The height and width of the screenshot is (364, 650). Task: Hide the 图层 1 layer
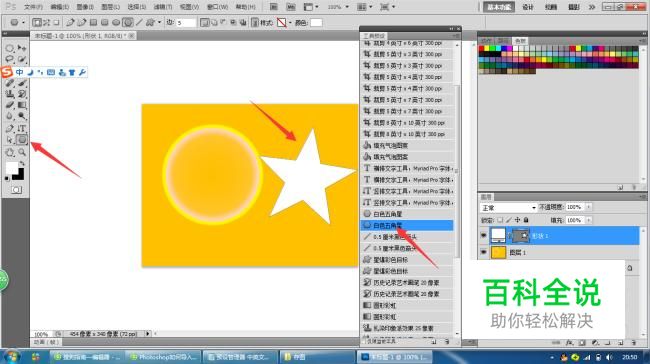point(483,252)
